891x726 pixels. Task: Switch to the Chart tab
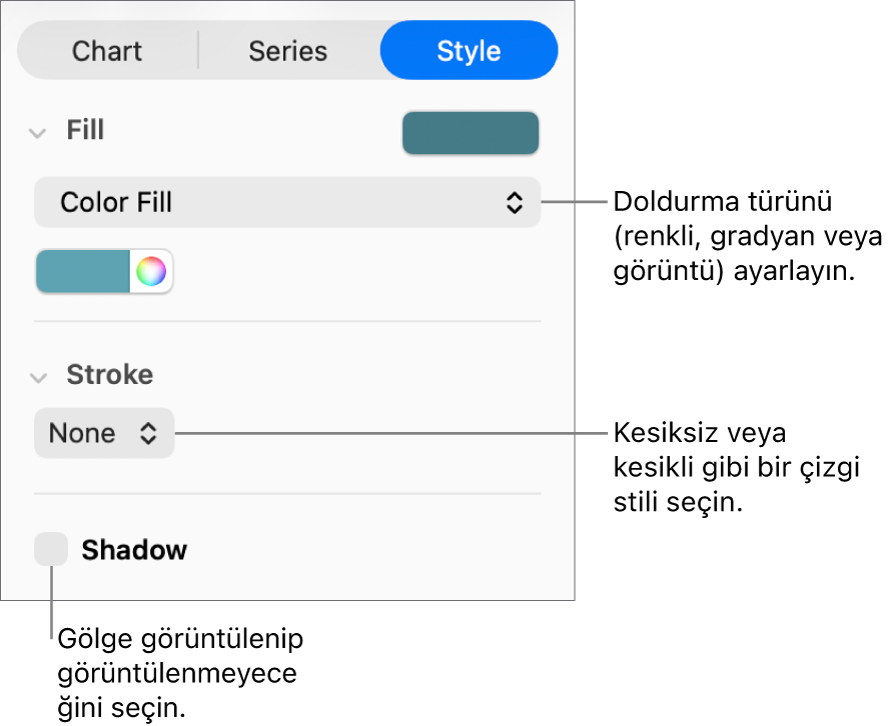coord(107,51)
